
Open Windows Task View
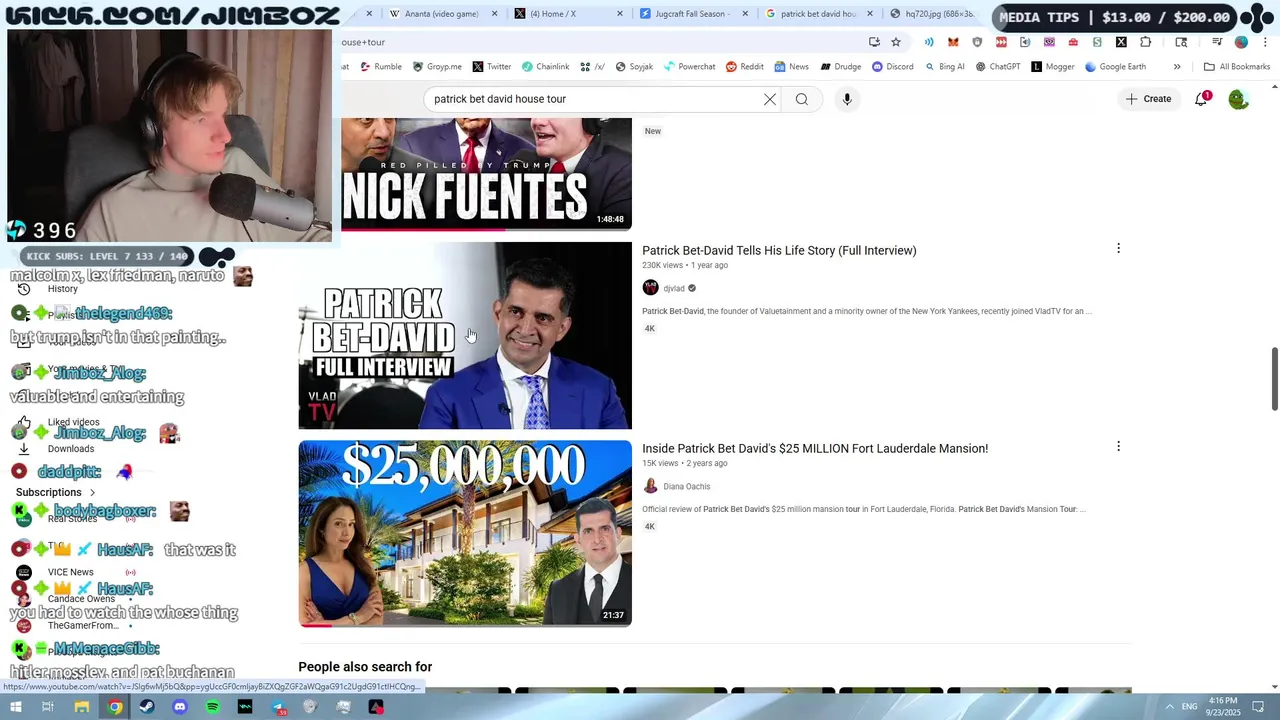(x=47, y=707)
